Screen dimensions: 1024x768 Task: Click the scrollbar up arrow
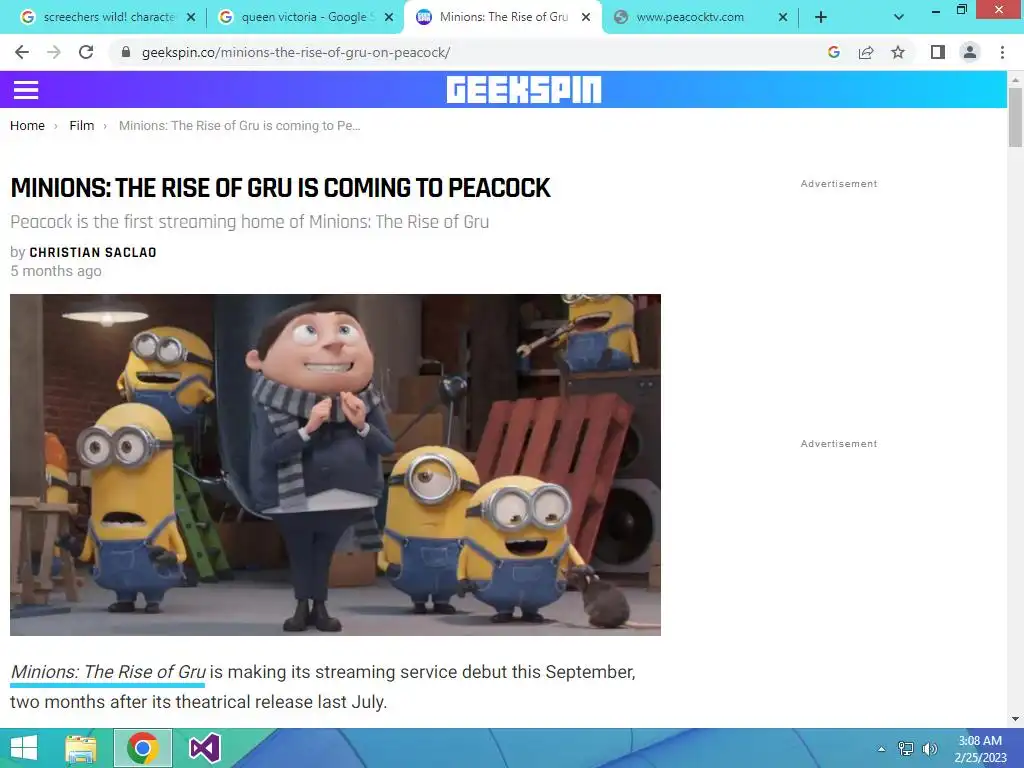point(1015,80)
